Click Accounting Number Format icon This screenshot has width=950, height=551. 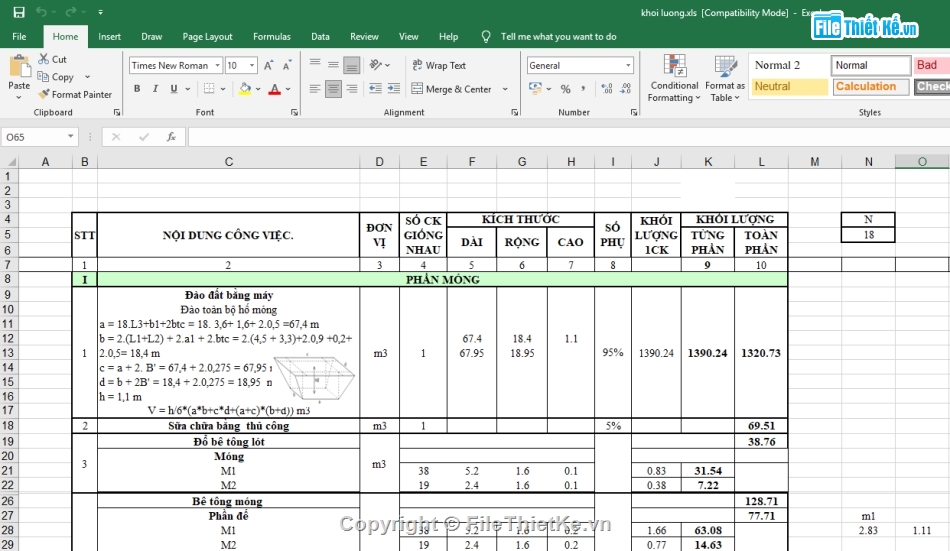[535, 88]
